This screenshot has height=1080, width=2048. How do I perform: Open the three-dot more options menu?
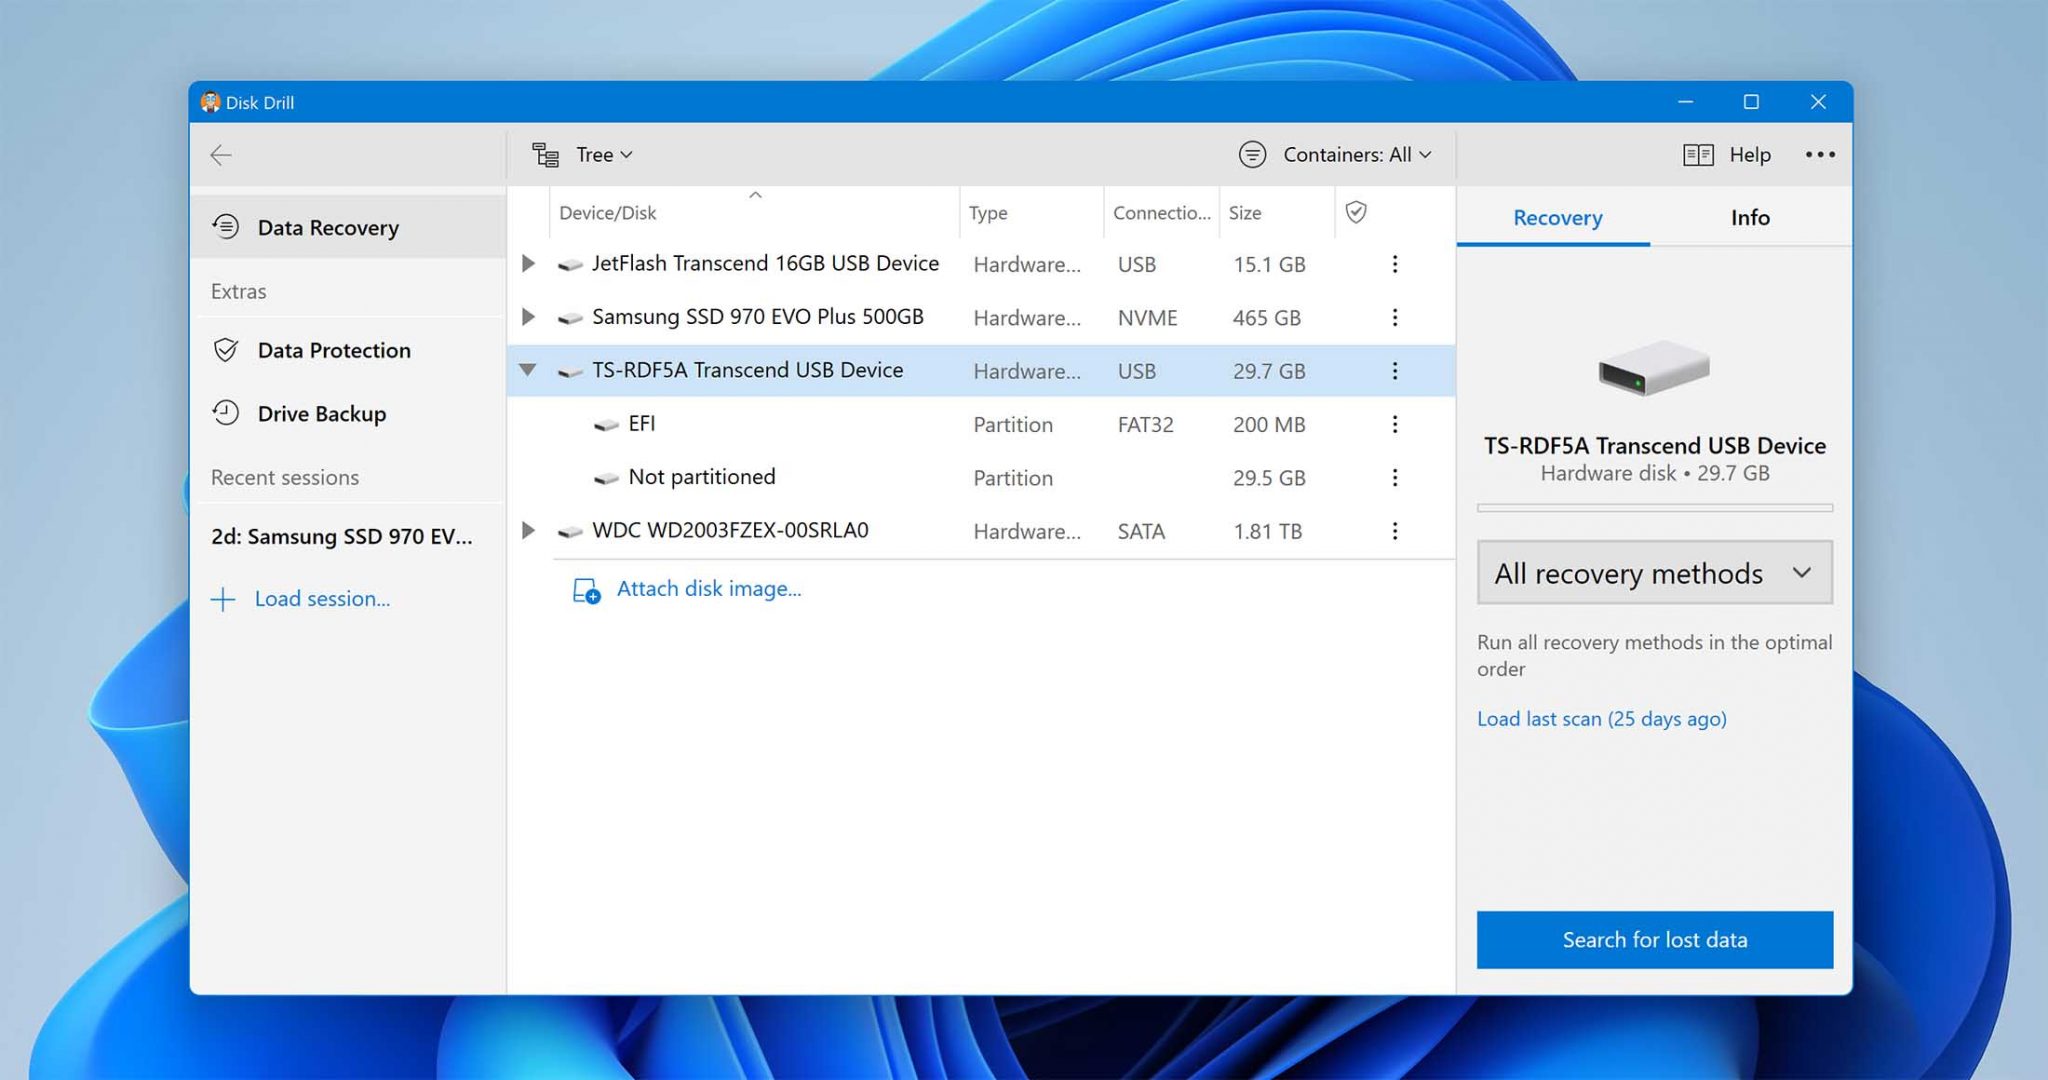tap(1820, 155)
